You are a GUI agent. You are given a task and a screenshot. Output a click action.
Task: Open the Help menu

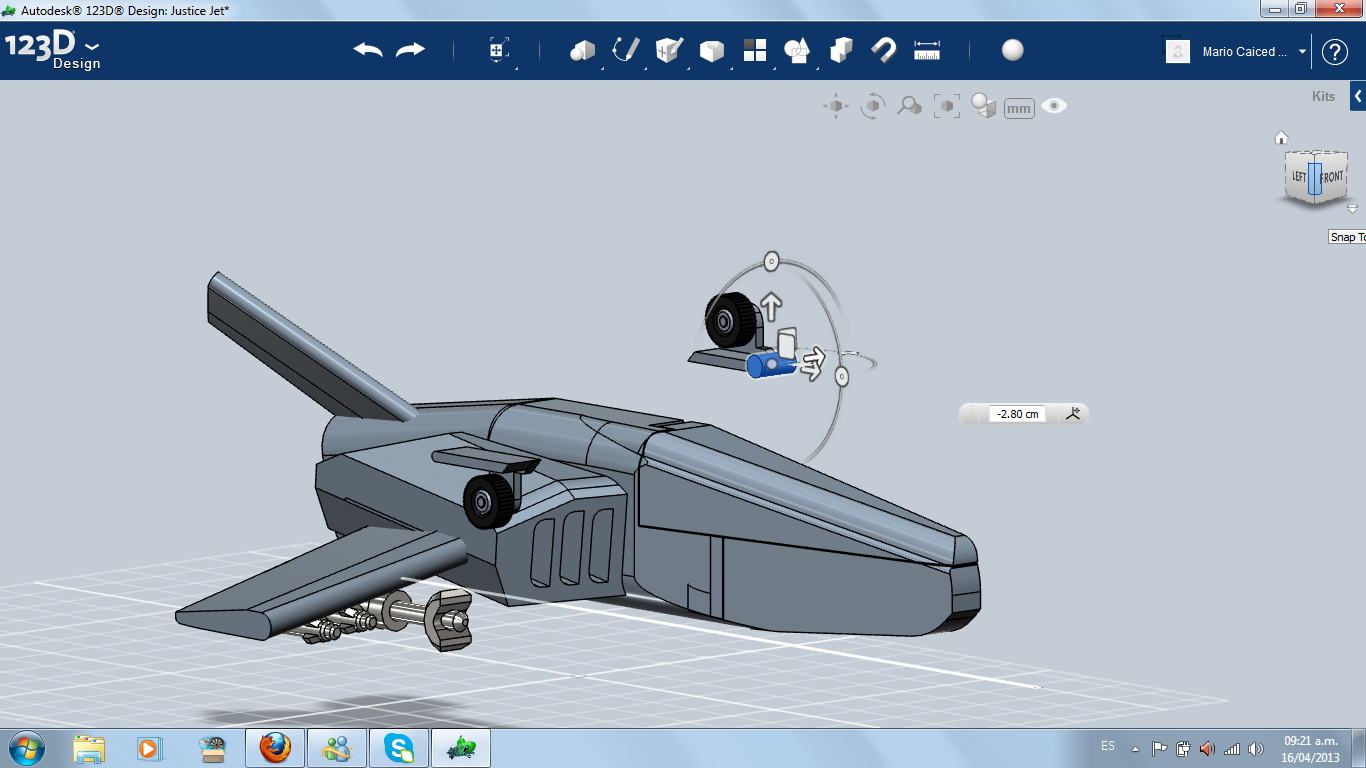[1335, 52]
